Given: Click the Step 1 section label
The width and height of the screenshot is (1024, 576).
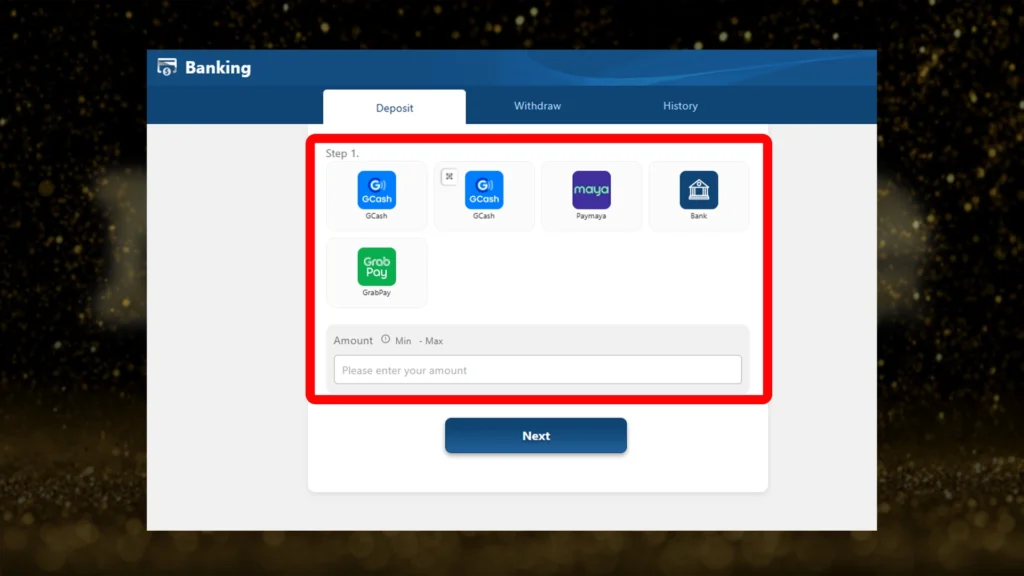Looking at the screenshot, I should 341,152.
